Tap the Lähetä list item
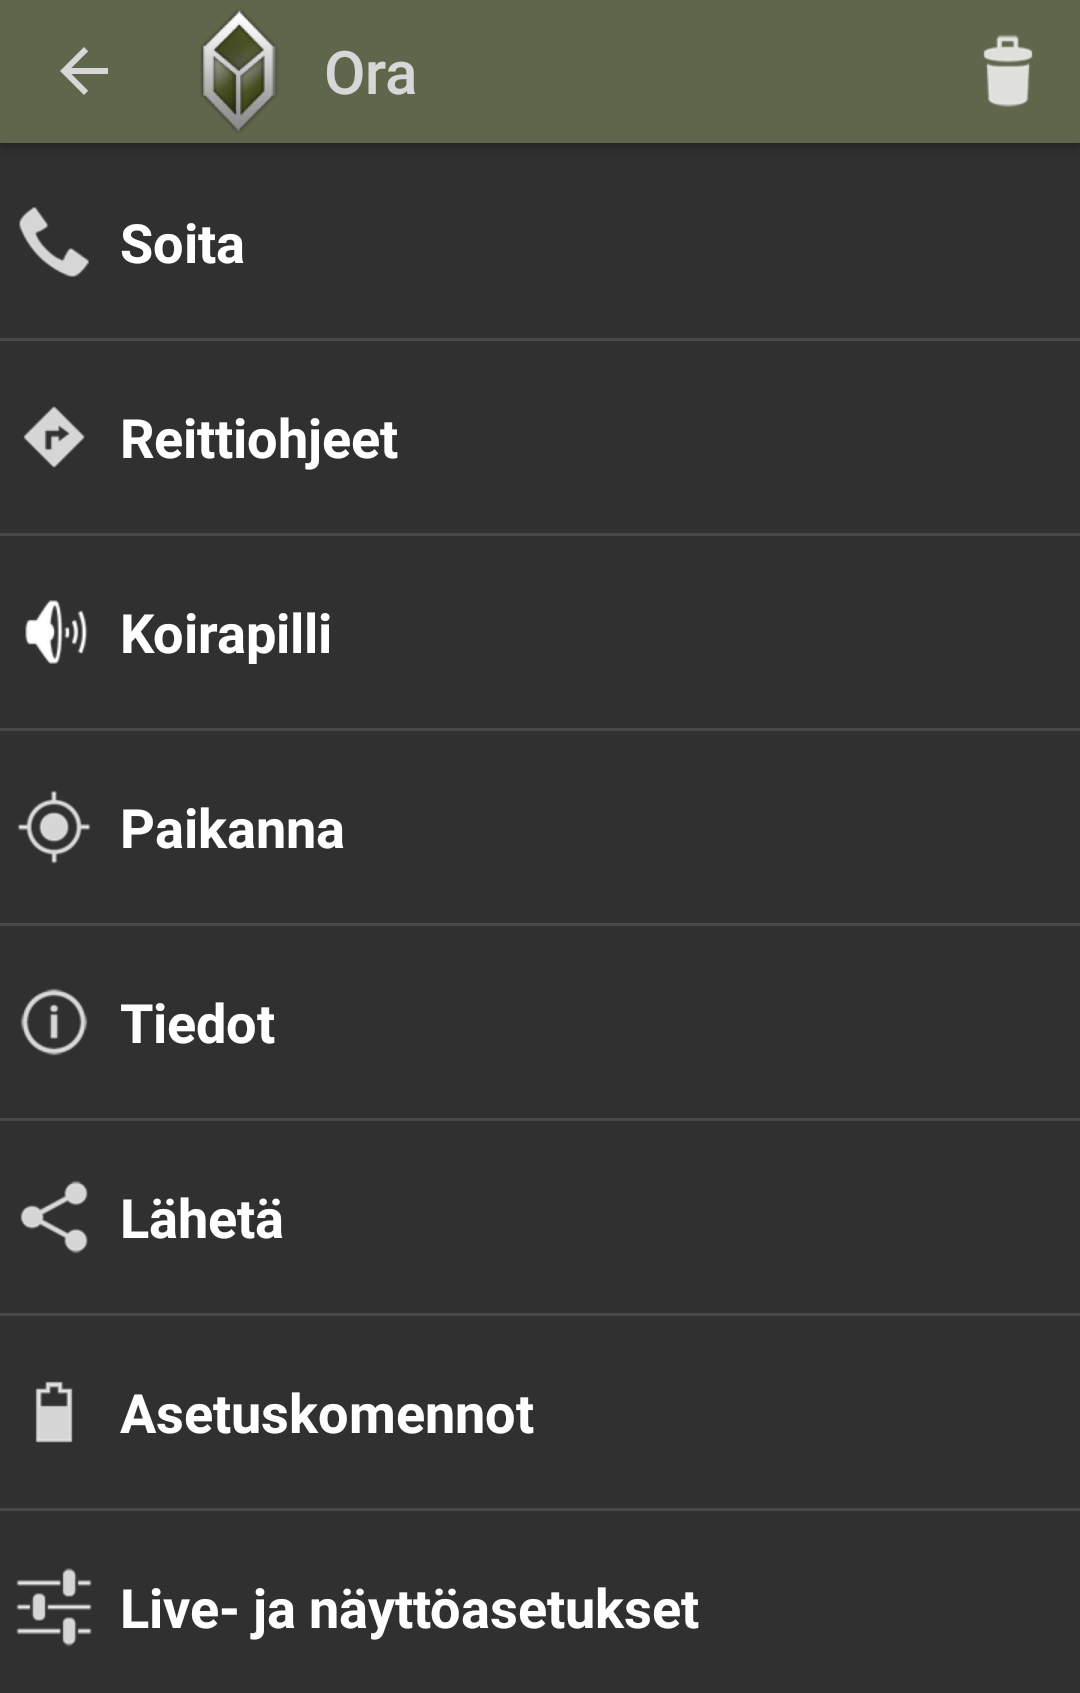Image resolution: width=1080 pixels, height=1693 pixels. (202, 1220)
